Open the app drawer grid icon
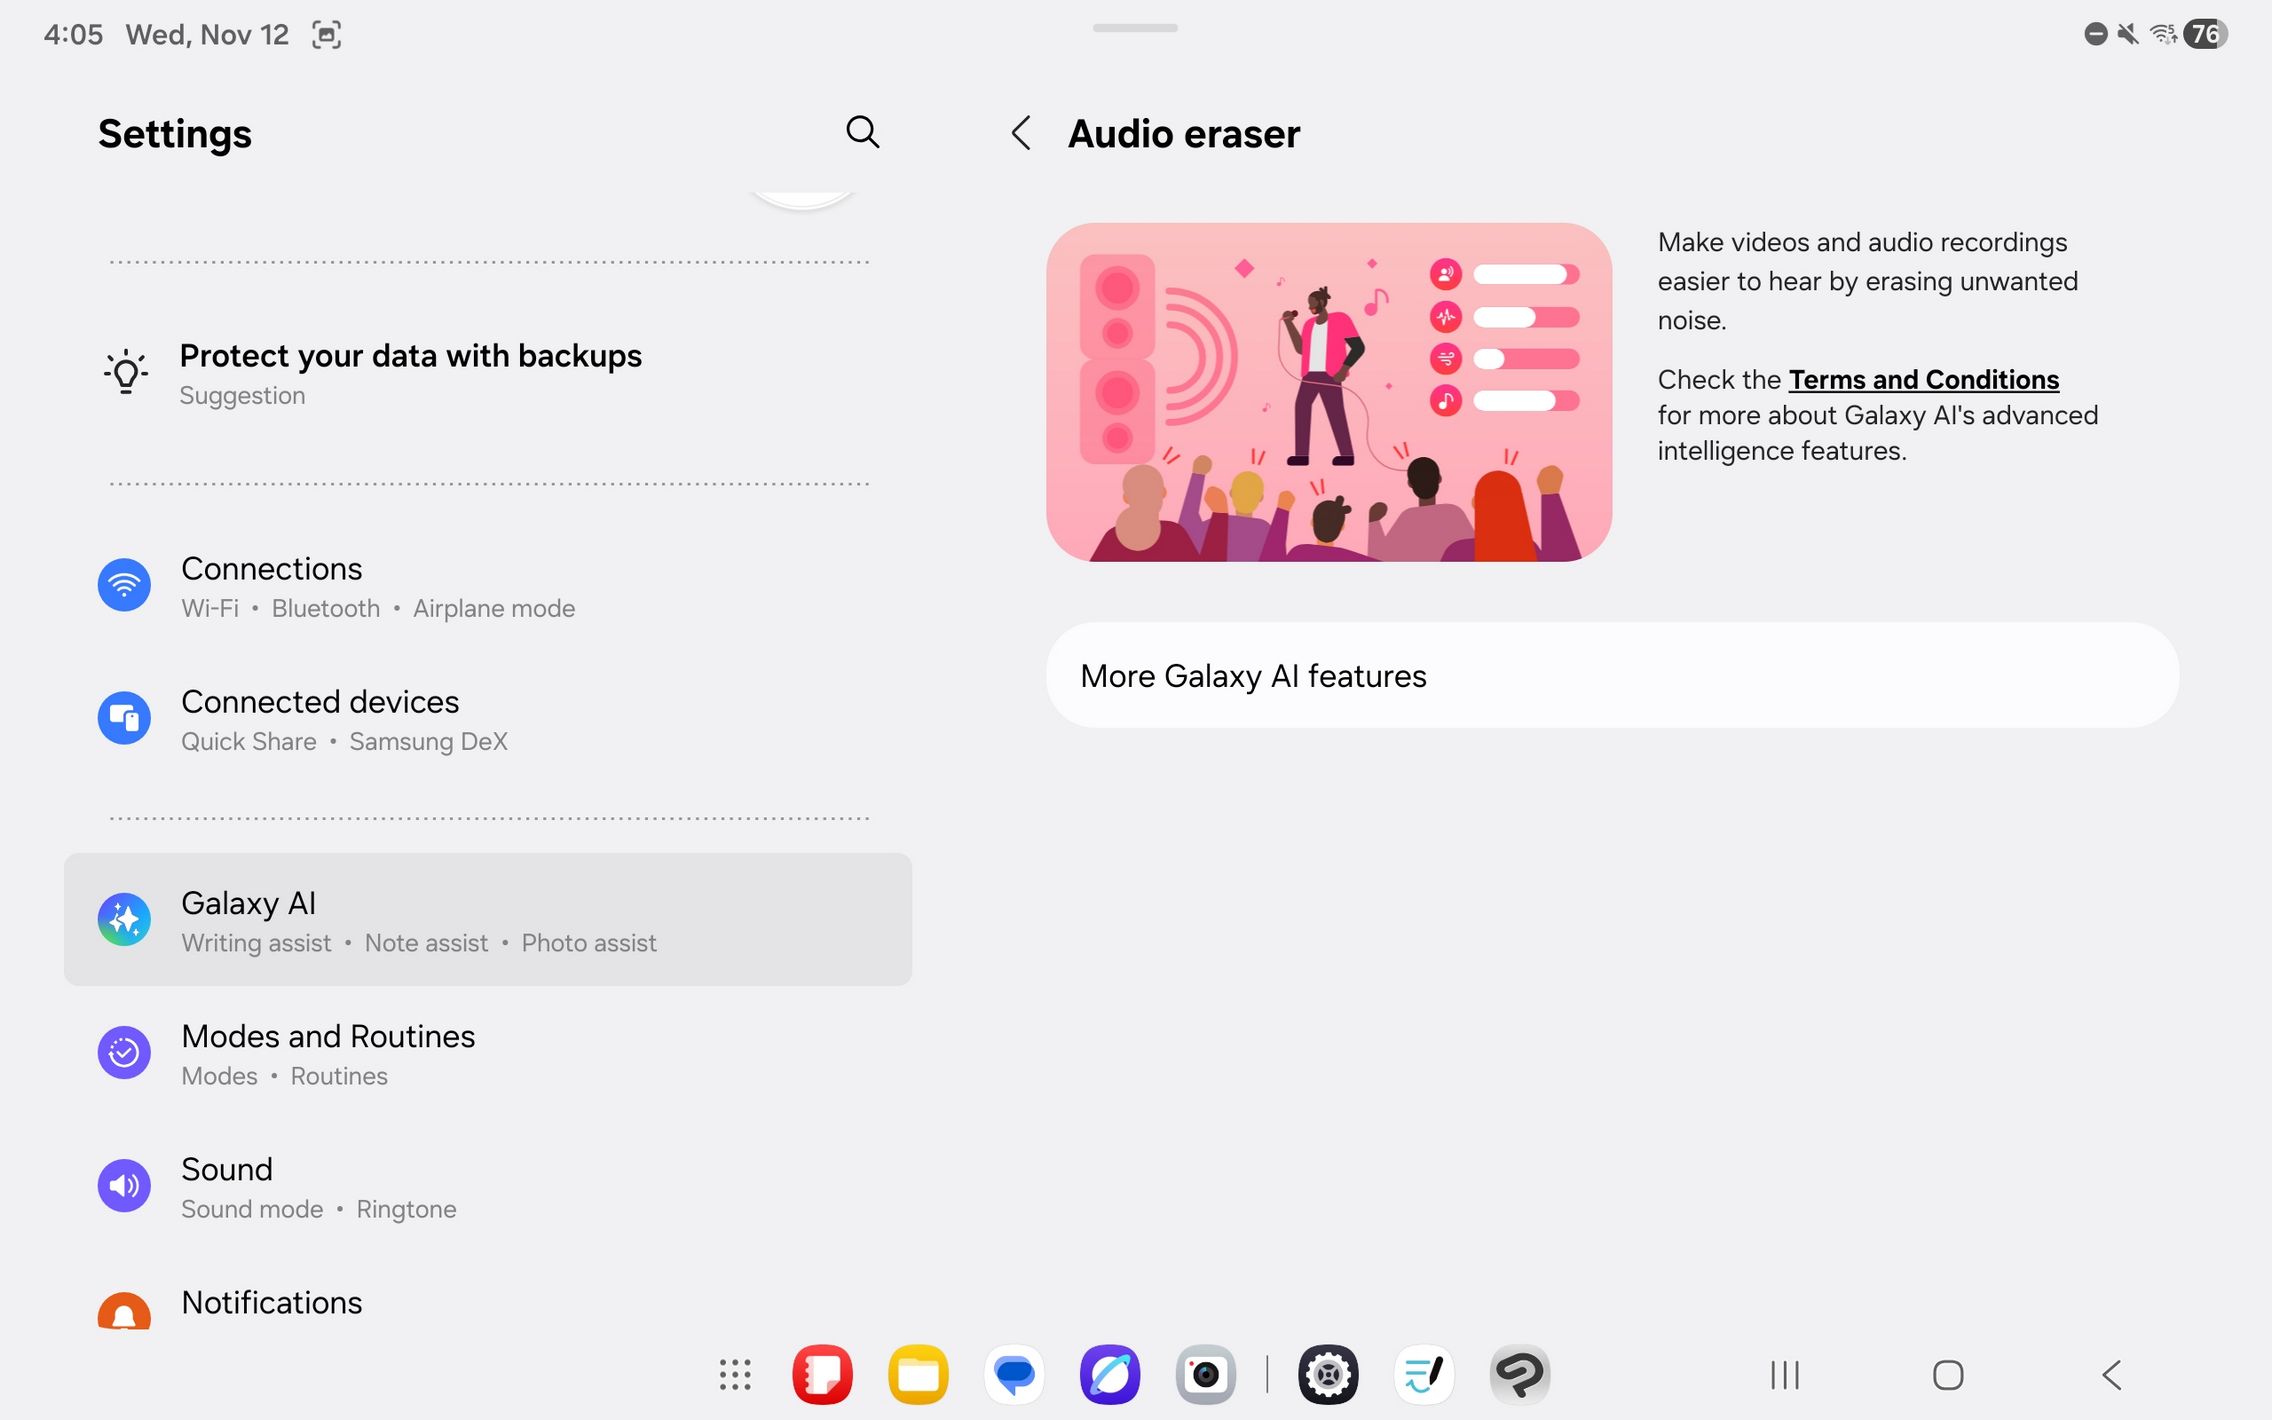Viewport: 2272px width, 1420px height. (x=735, y=1375)
